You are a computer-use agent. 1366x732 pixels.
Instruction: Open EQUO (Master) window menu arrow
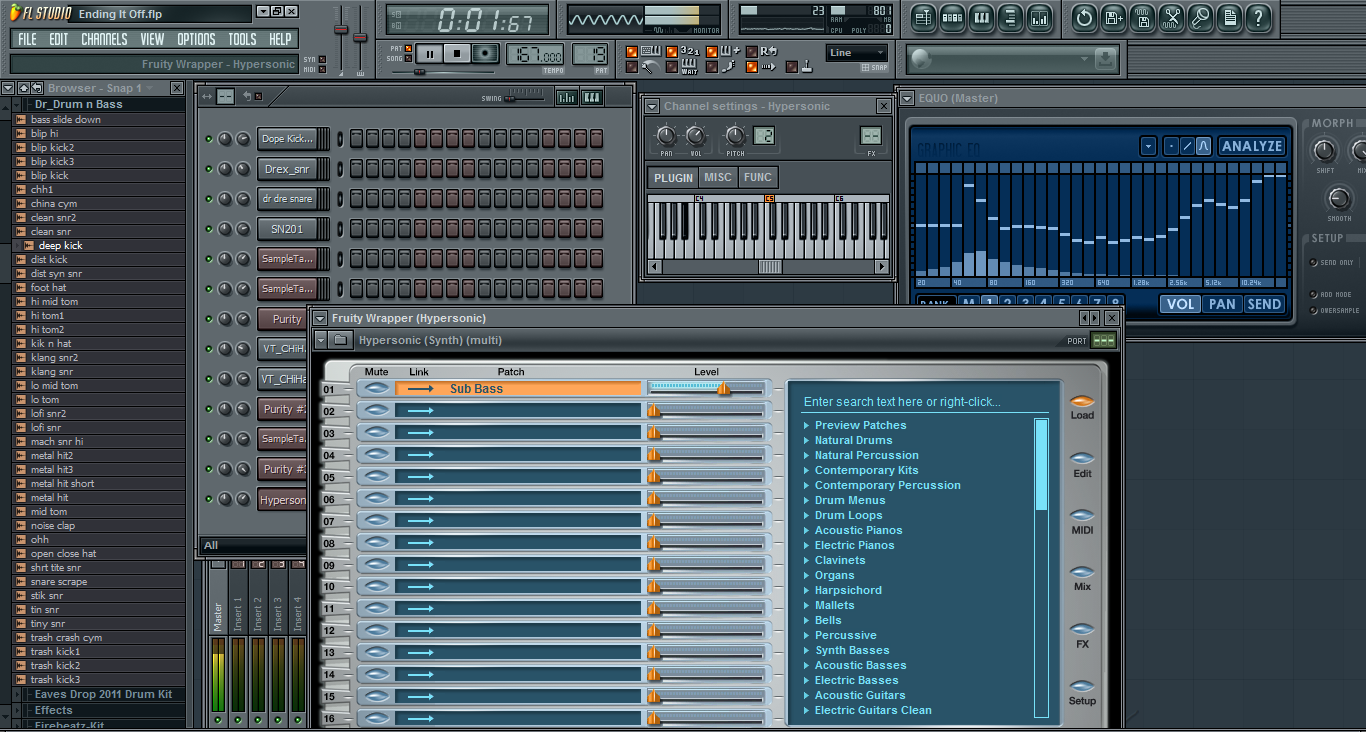tap(907, 98)
